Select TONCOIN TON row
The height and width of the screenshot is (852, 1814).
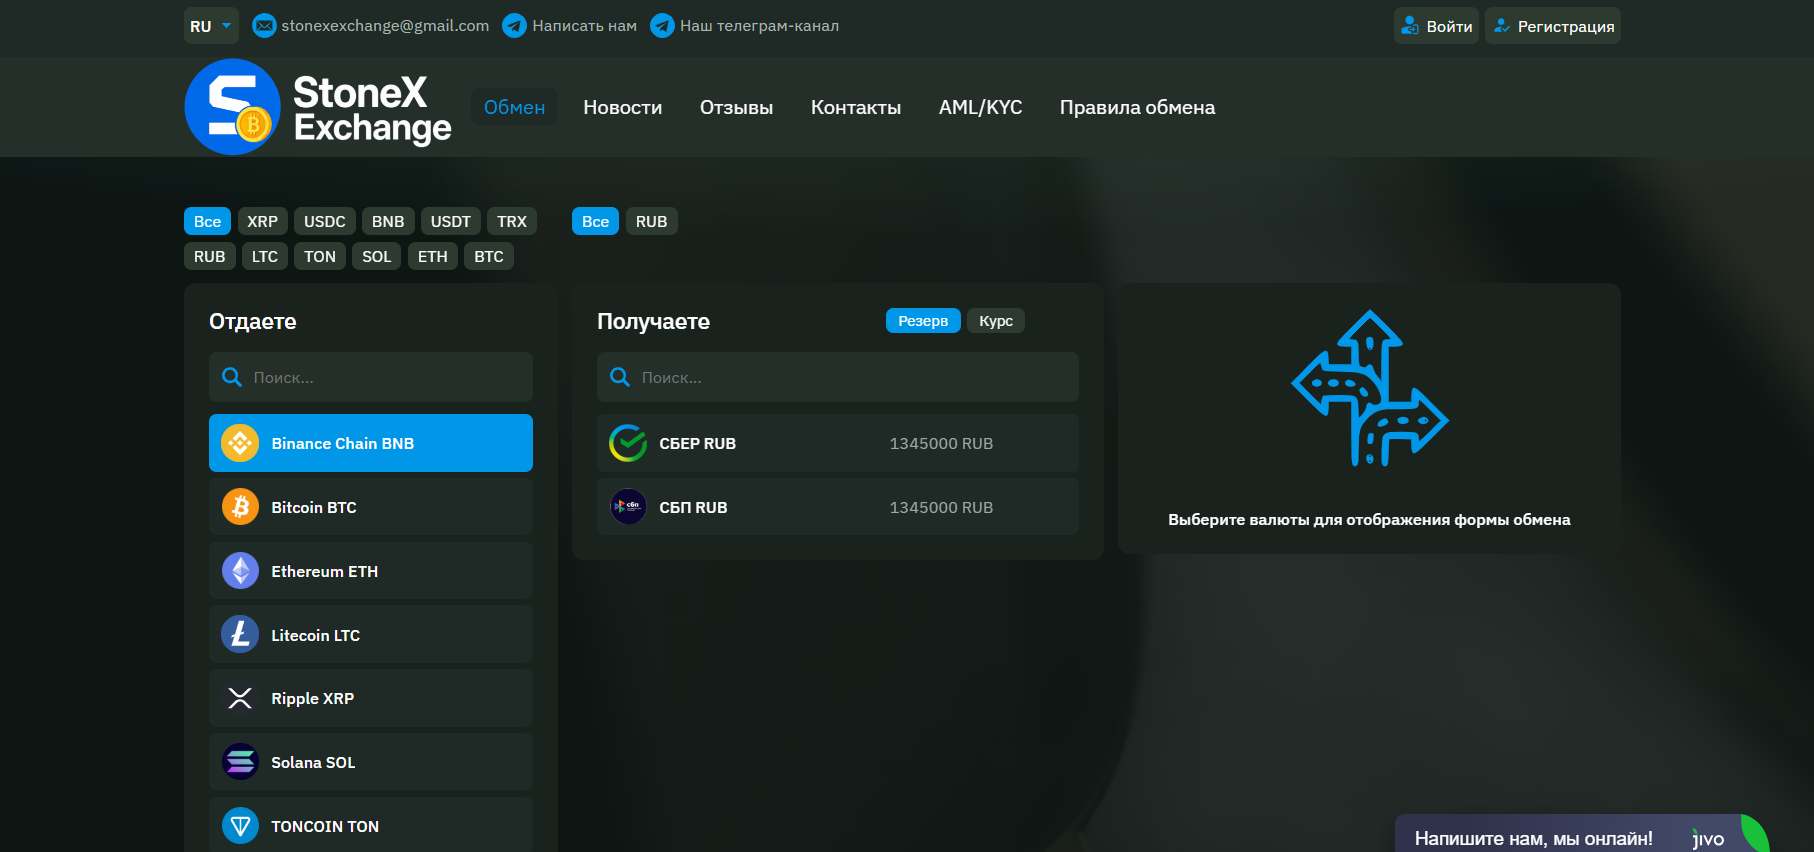coord(371,826)
